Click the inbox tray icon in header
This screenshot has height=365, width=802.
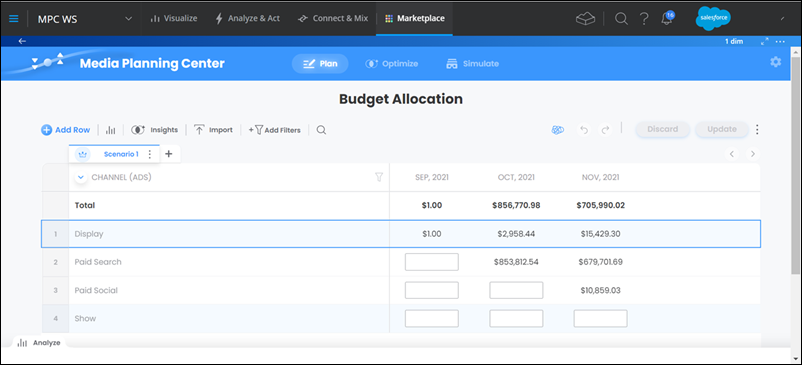(x=585, y=19)
